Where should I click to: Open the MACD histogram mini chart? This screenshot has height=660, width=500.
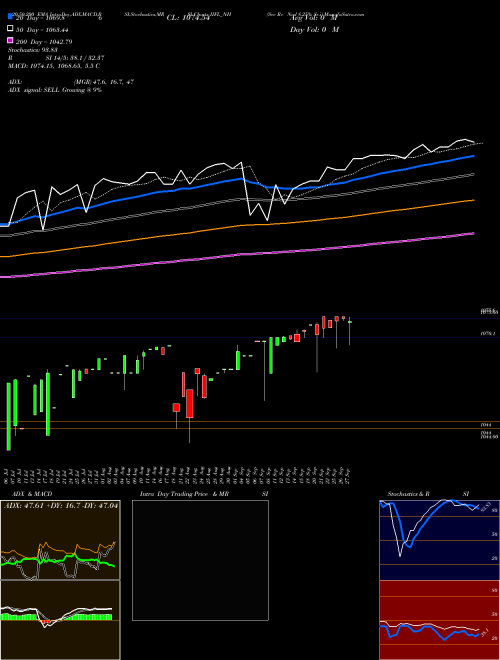pyautogui.click(x=60, y=620)
